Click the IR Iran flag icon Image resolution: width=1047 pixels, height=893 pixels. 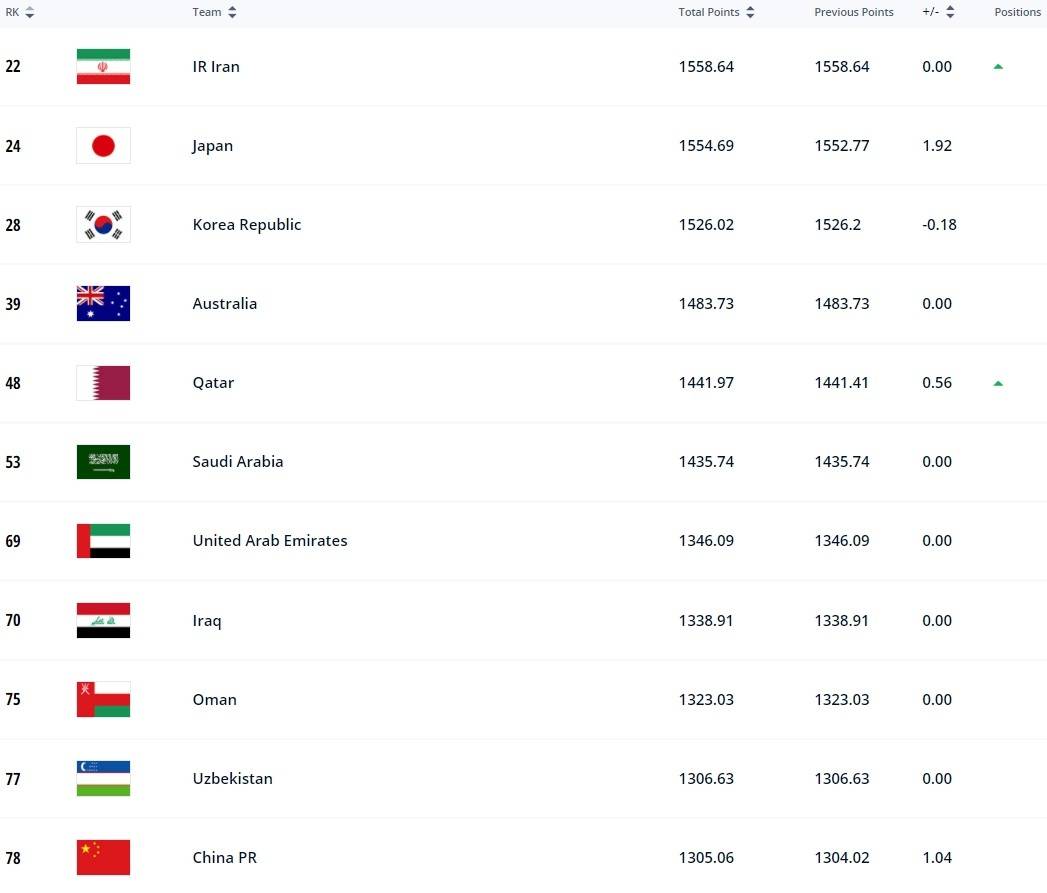[x=103, y=67]
